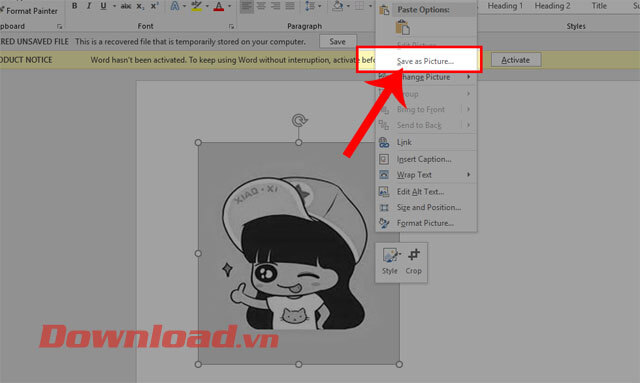Select Link in context menu
This screenshot has height=383, width=640.
[426, 142]
